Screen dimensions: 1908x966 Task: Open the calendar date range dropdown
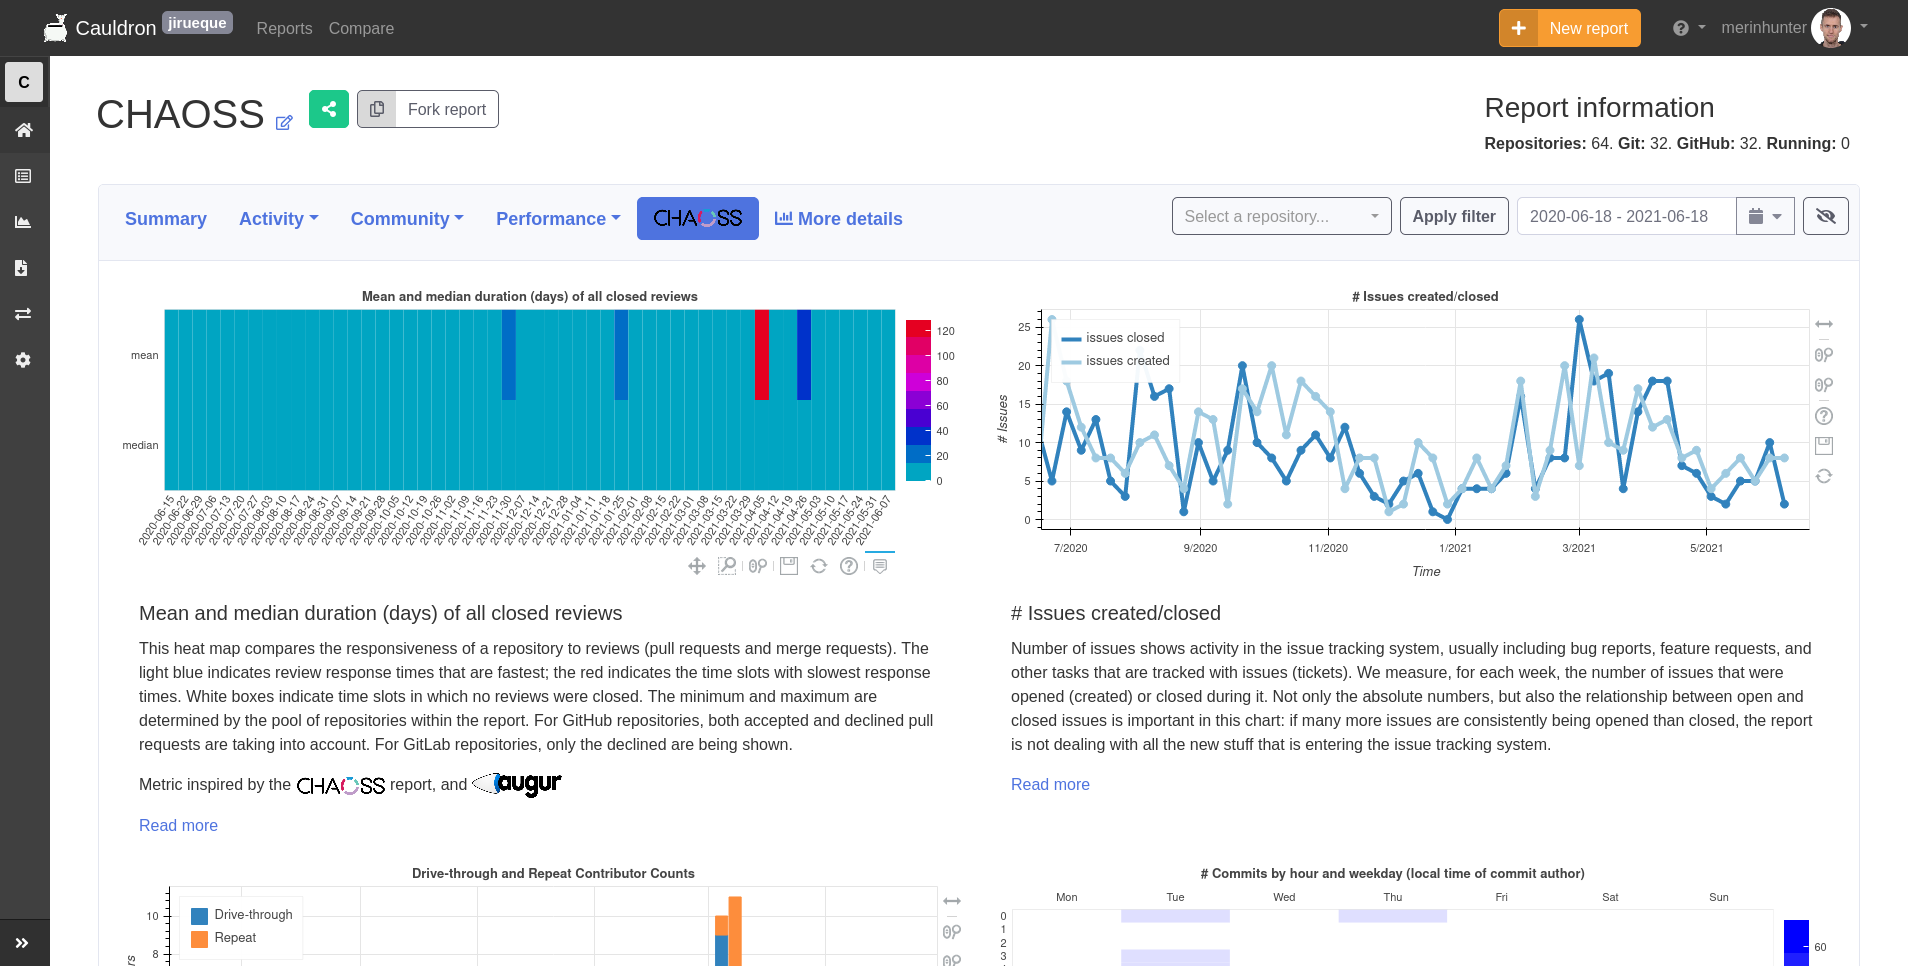[x=1766, y=216]
